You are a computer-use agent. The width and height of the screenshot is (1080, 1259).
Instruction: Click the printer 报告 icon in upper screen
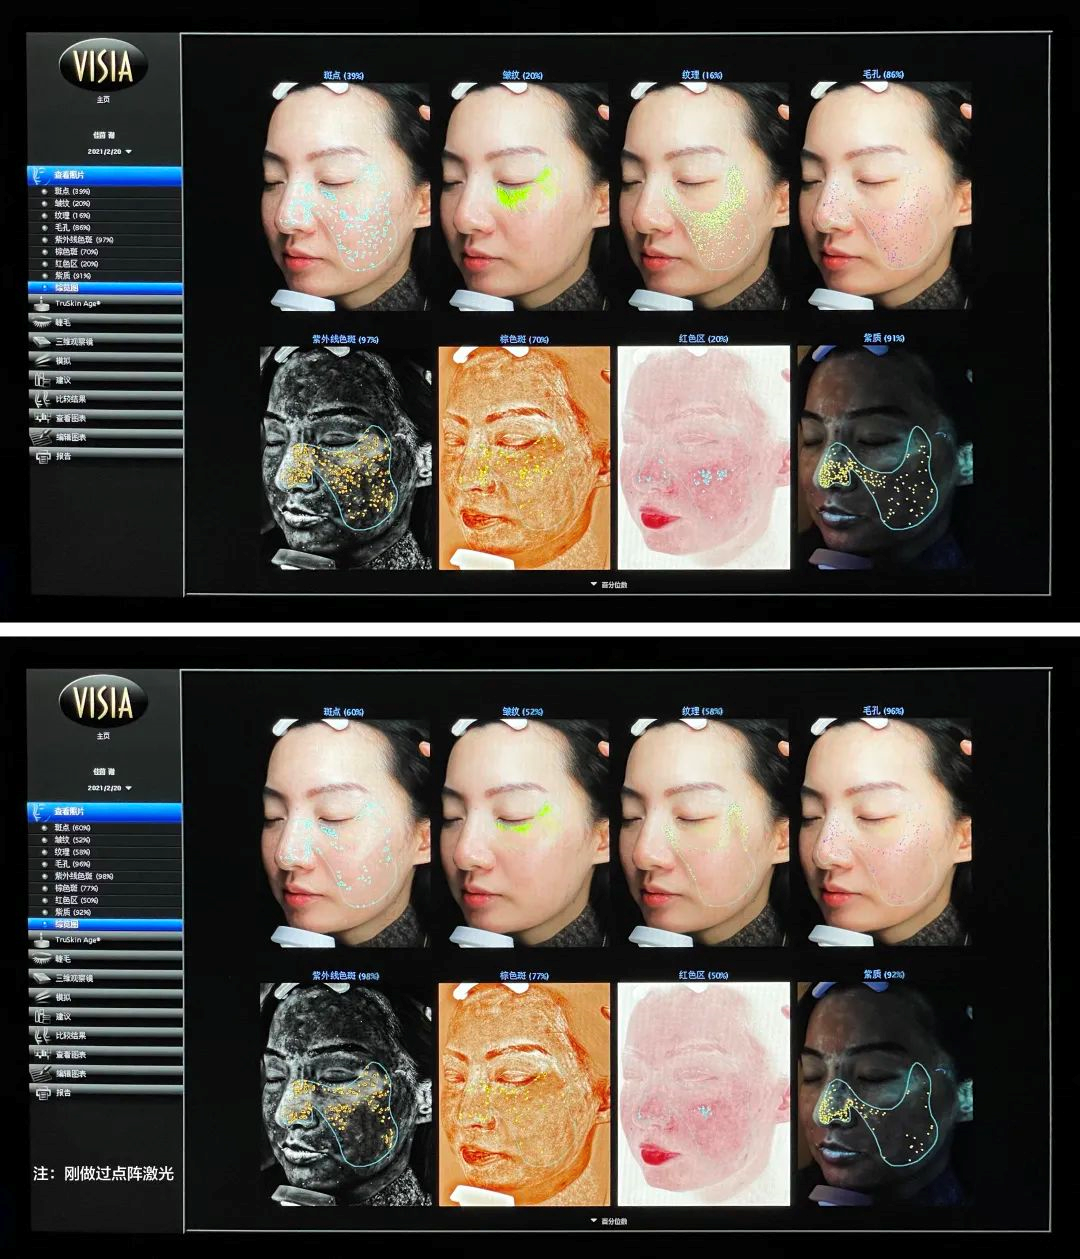(x=41, y=455)
